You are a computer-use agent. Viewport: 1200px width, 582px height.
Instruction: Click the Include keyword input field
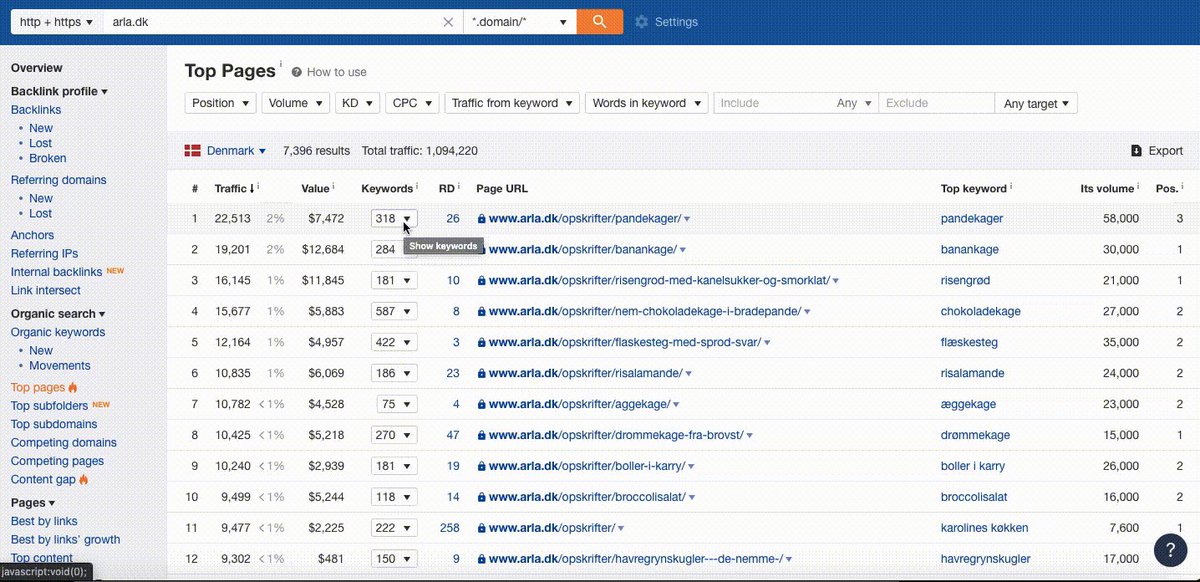pos(773,103)
